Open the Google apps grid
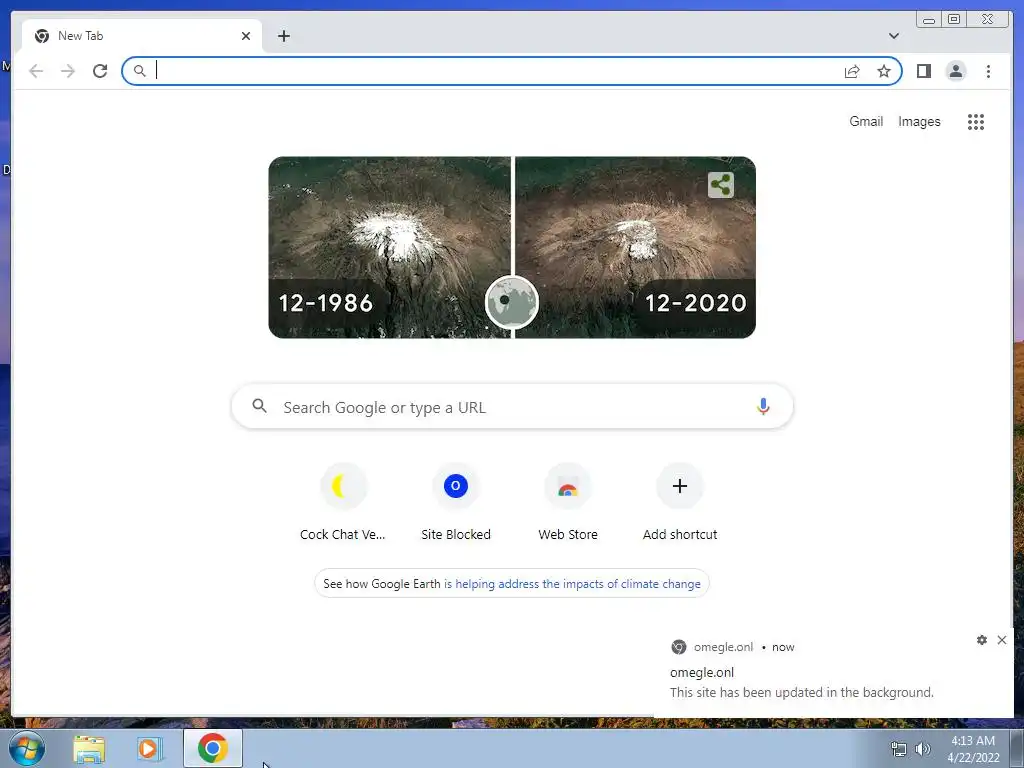 pyautogui.click(x=976, y=122)
